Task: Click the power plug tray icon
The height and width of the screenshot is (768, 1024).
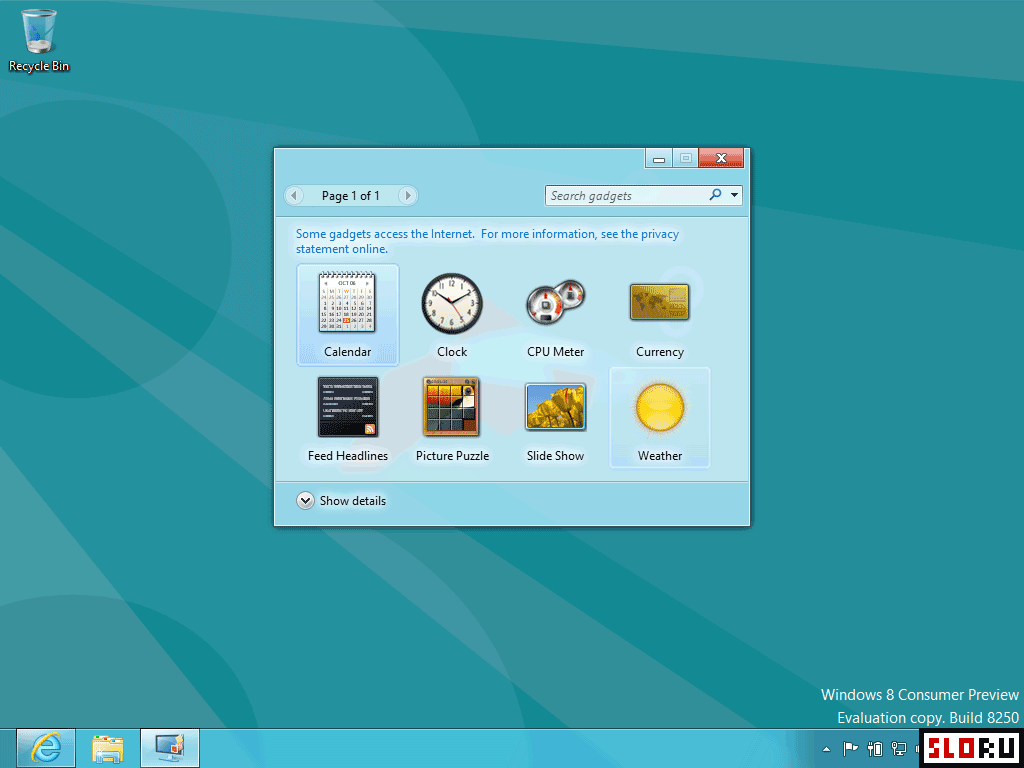Action: tap(875, 749)
